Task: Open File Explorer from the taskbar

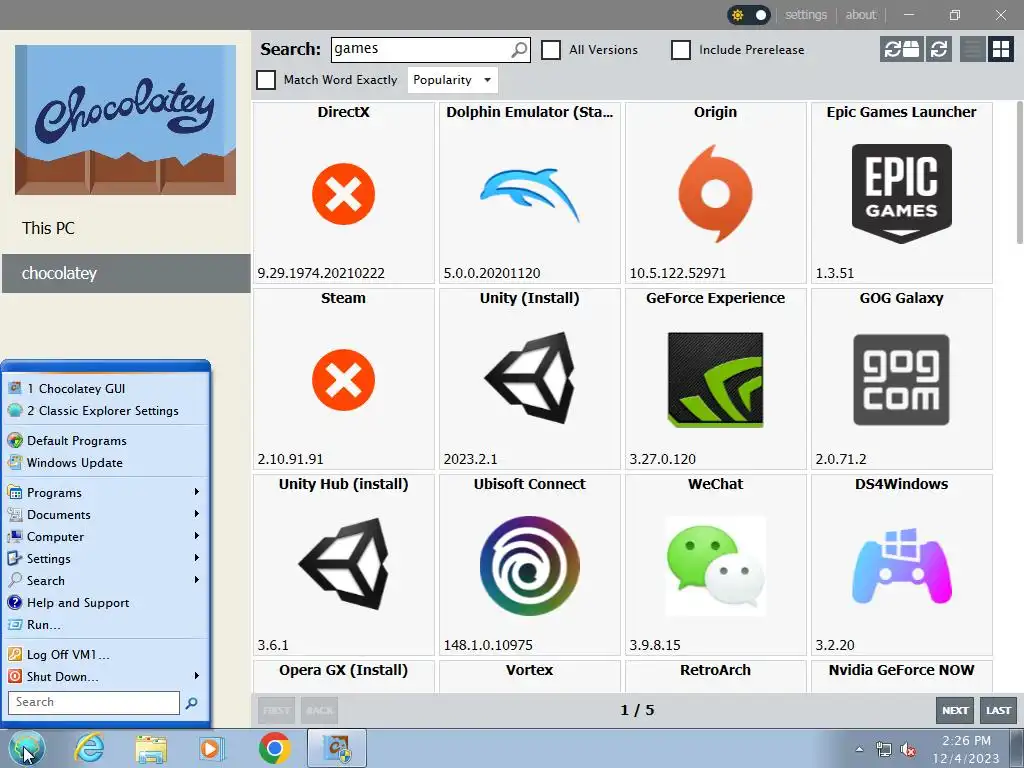Action: pyautogui.click(x=151, y=748)
